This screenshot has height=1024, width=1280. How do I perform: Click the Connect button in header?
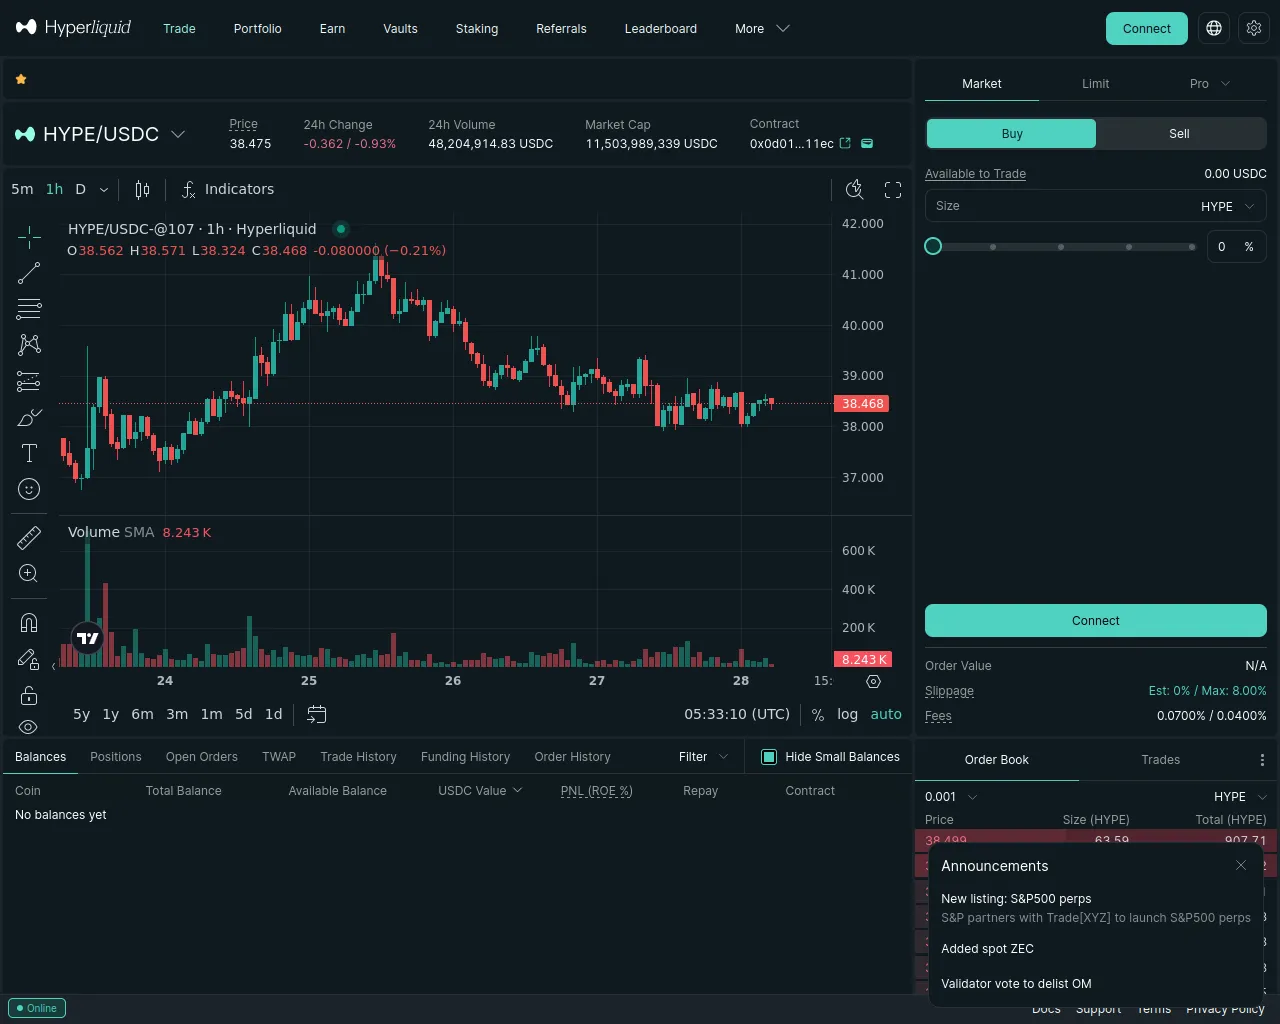pyautogui.click(x=1146, y=29)
